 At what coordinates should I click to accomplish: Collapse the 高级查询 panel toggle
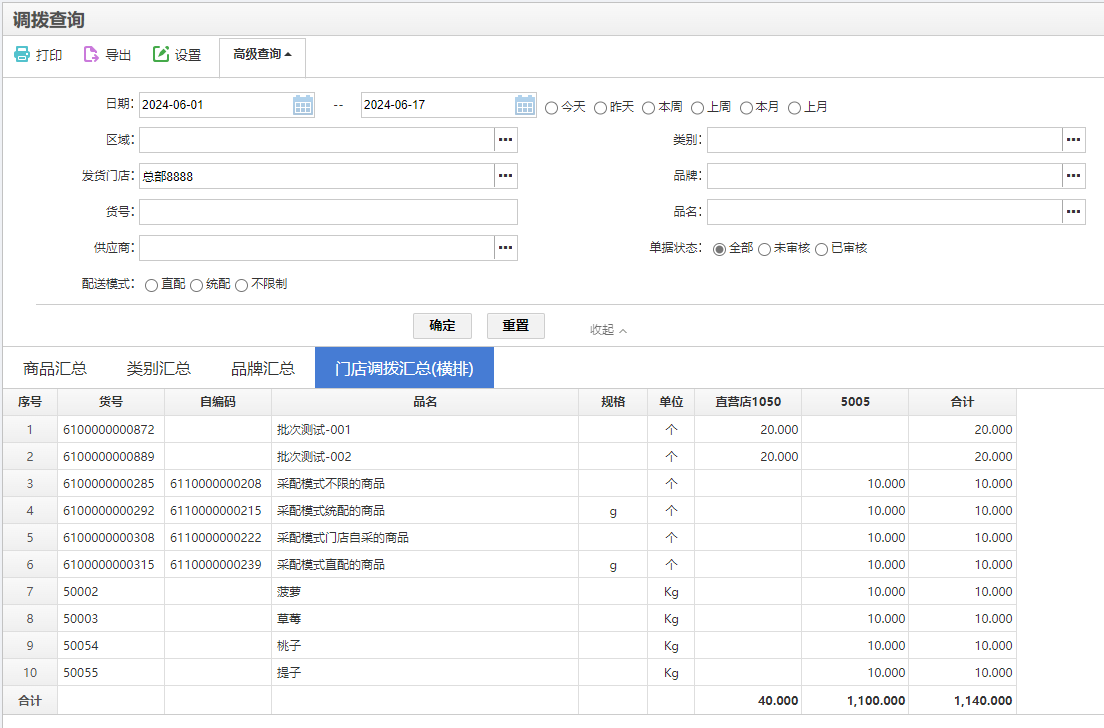(263, 55)
